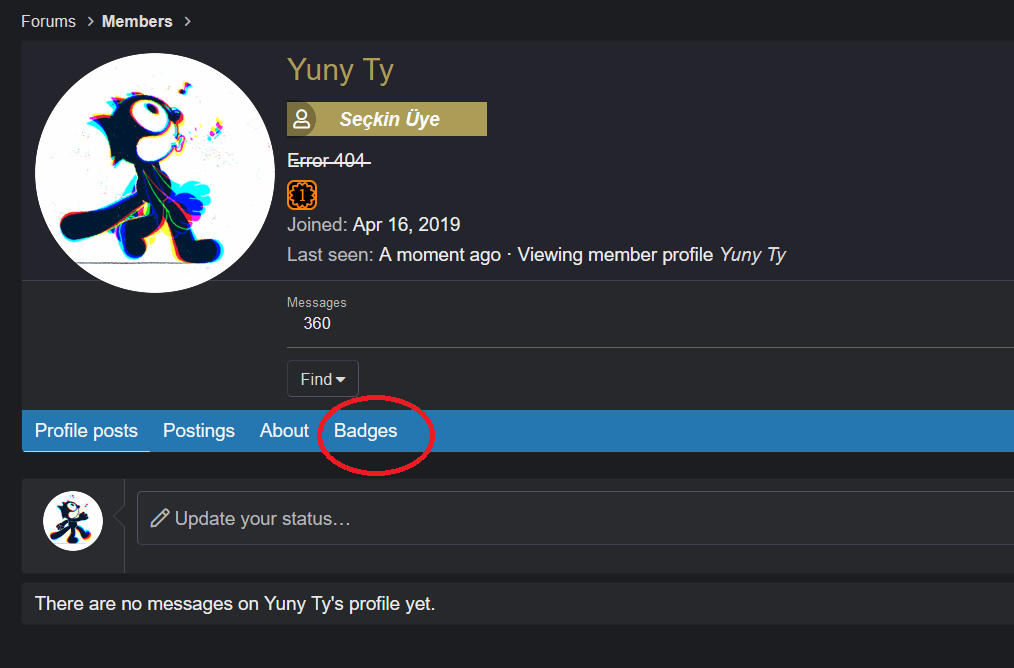Click the Yuny Ty username heading
Screen dimensions: 1014x668
pos(340,69)
